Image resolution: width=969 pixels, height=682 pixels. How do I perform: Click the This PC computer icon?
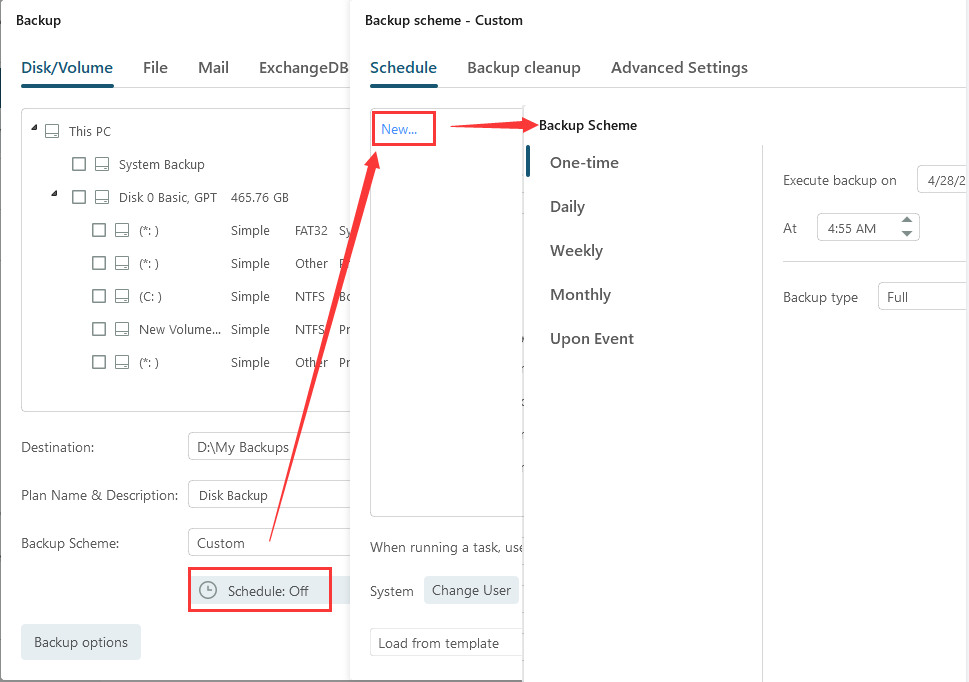pyautogui.click(x=52, y=131)
